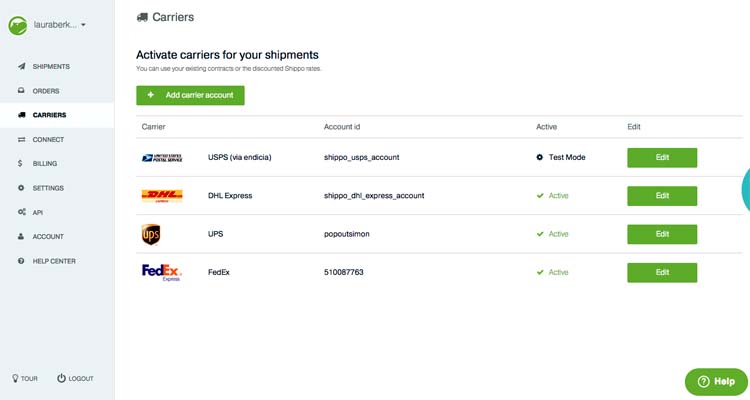Click the Shipments paper plane icon
750x400 pixels.
tap(22, 66)
